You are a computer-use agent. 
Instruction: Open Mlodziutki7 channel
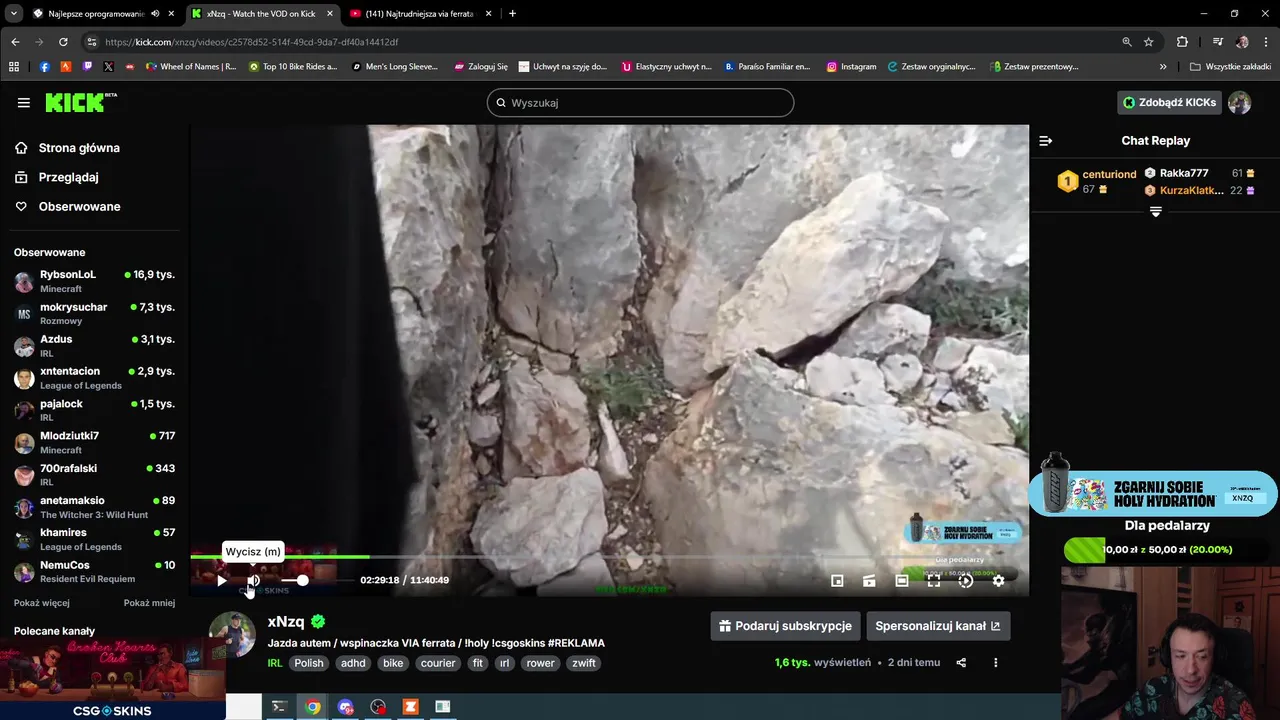[x=95, y=442]
